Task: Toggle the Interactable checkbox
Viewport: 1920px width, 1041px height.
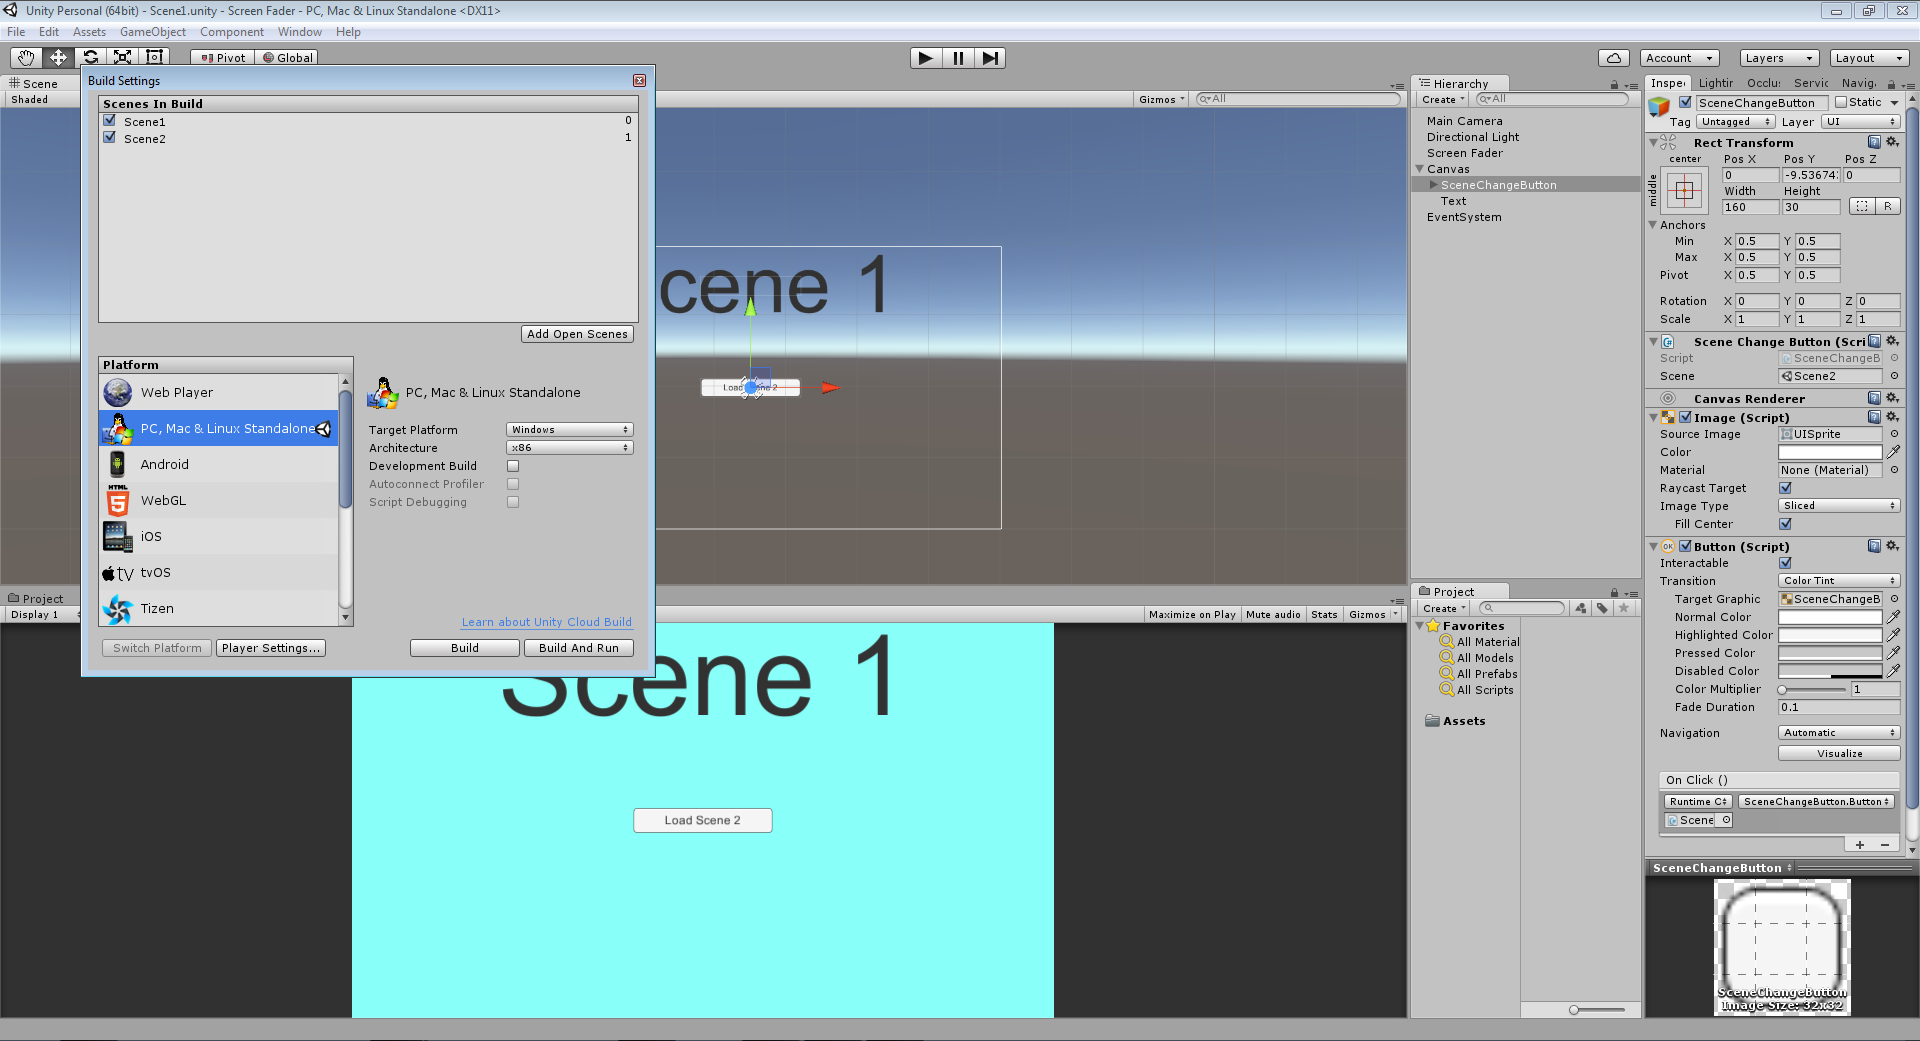Action: click(1785, 563)
